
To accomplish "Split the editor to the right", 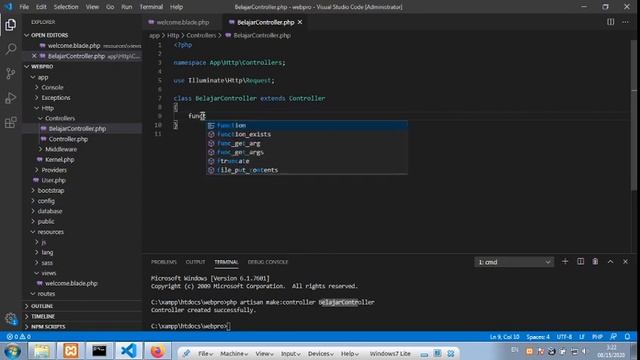I will tap(610, 22).
